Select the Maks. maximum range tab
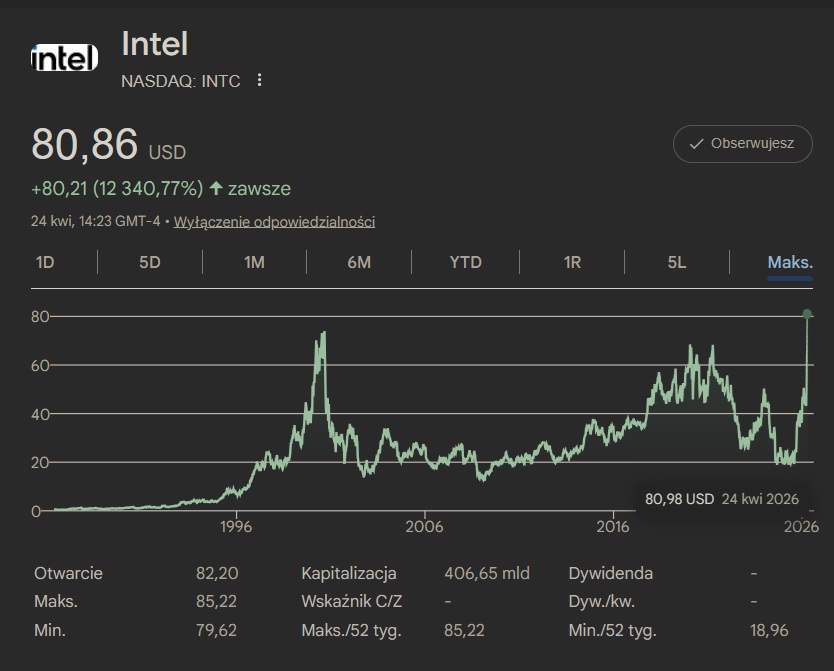Viewport: 834px width, 671px height. tap(790, 262)
